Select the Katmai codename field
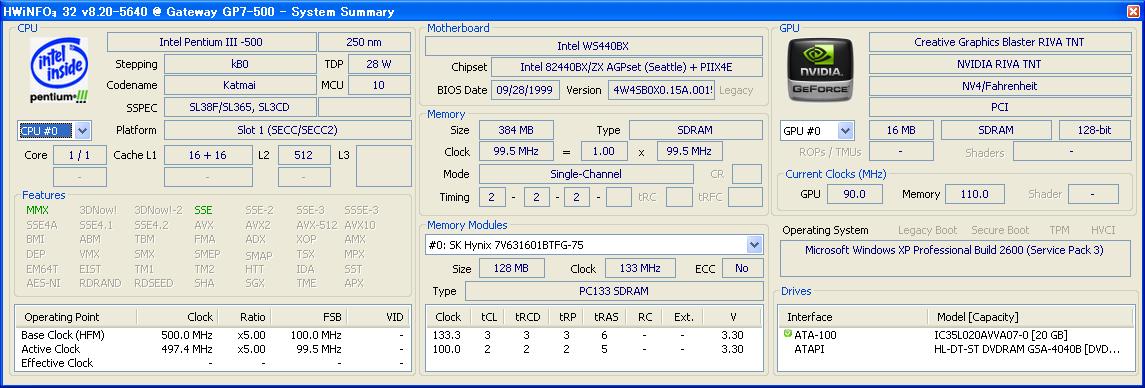 240,85
